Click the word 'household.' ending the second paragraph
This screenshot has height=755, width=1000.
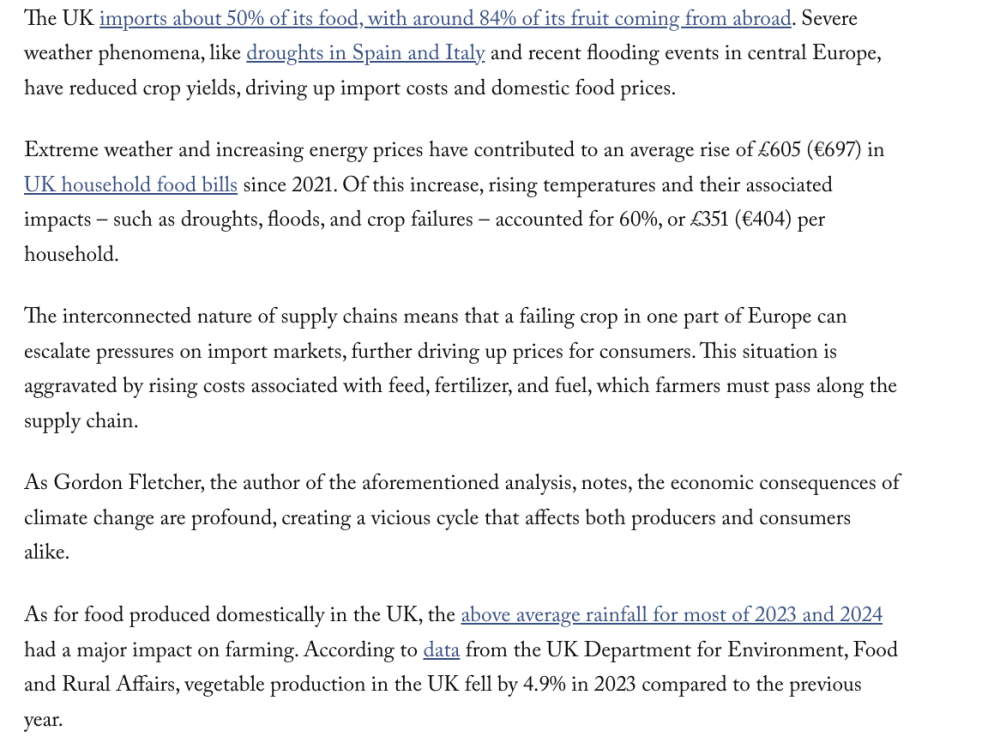[x=71, y=254]
